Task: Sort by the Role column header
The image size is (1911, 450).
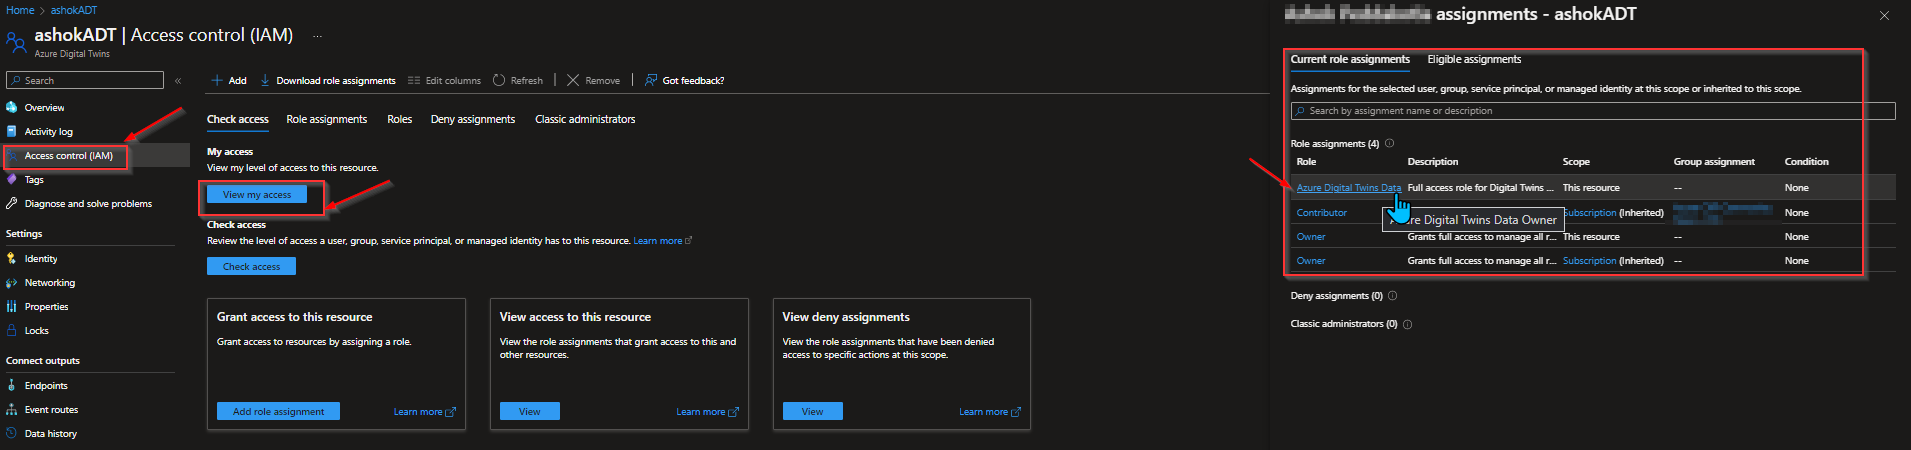Action: (x=1306, y=161)
